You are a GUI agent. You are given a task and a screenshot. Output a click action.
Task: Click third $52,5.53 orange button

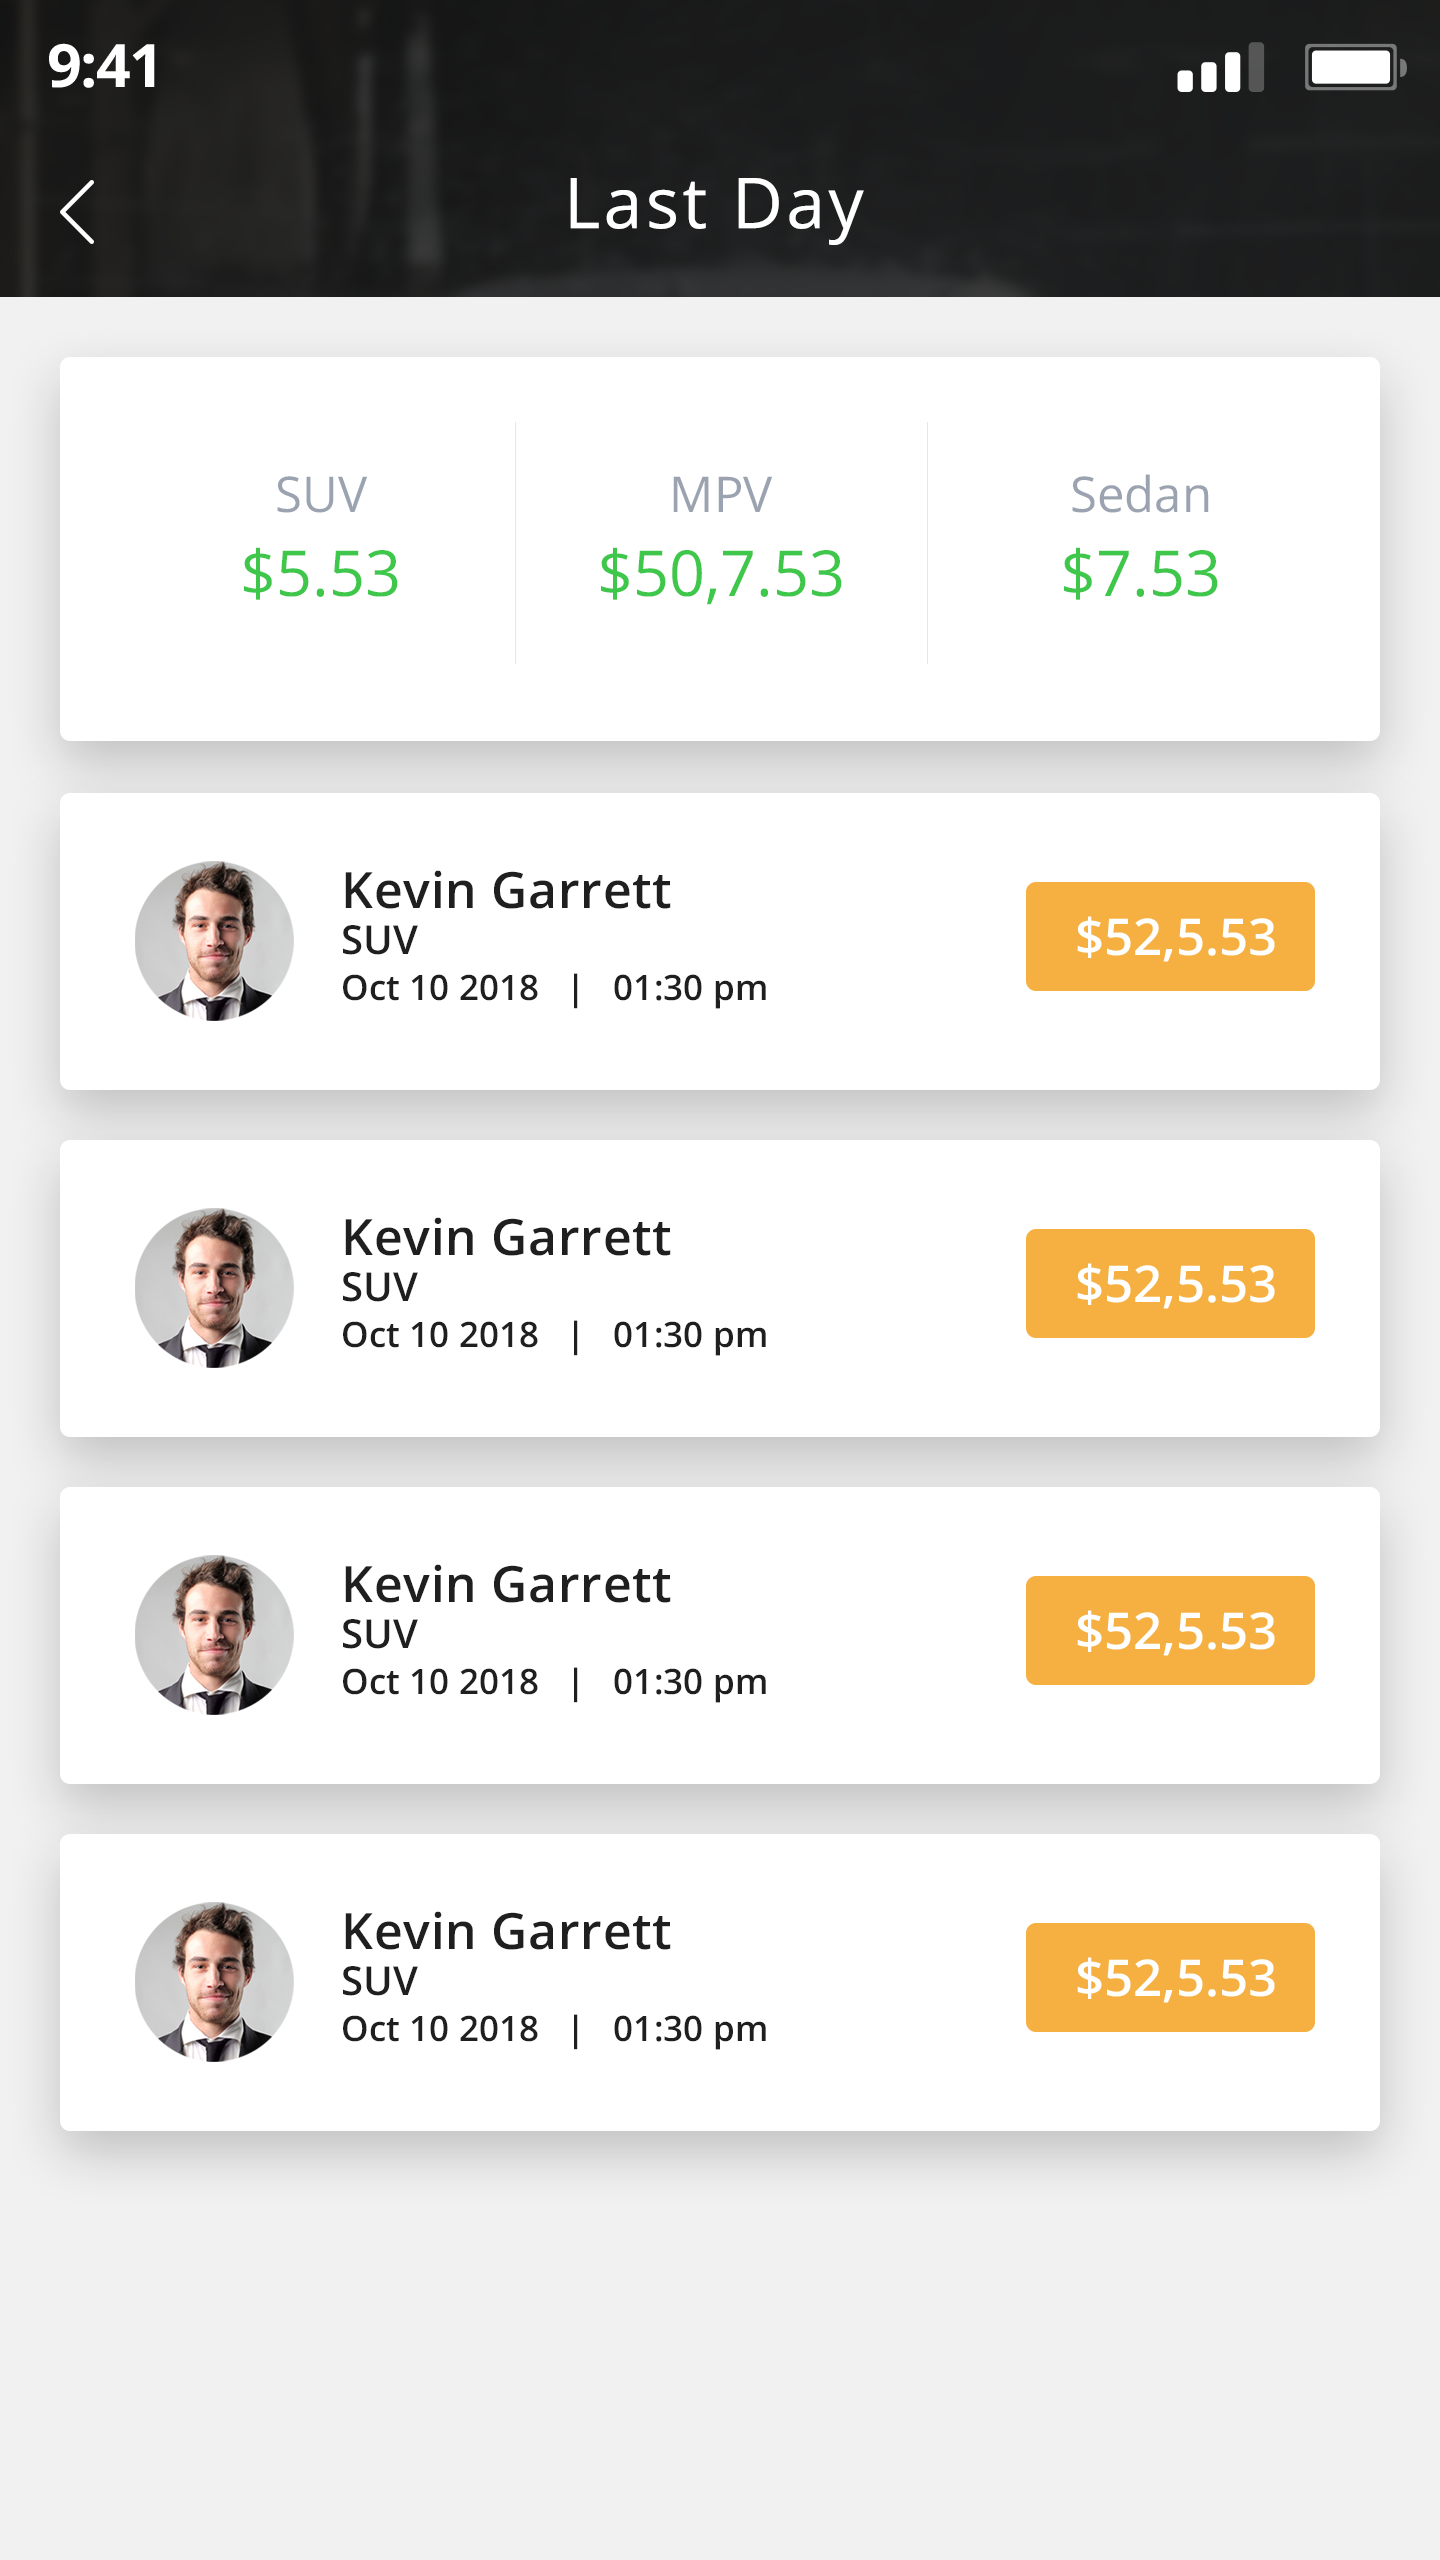coord(1170,1631)
